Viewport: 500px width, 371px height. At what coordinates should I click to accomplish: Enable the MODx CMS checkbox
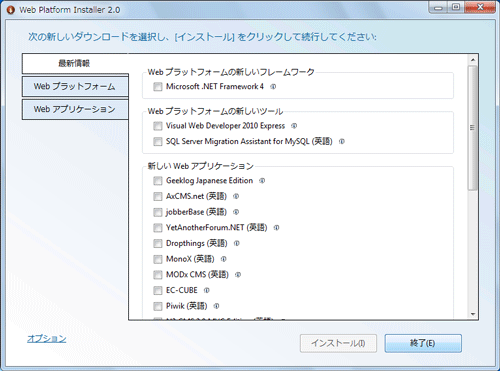pyautogui.click(x=158, y=275)
